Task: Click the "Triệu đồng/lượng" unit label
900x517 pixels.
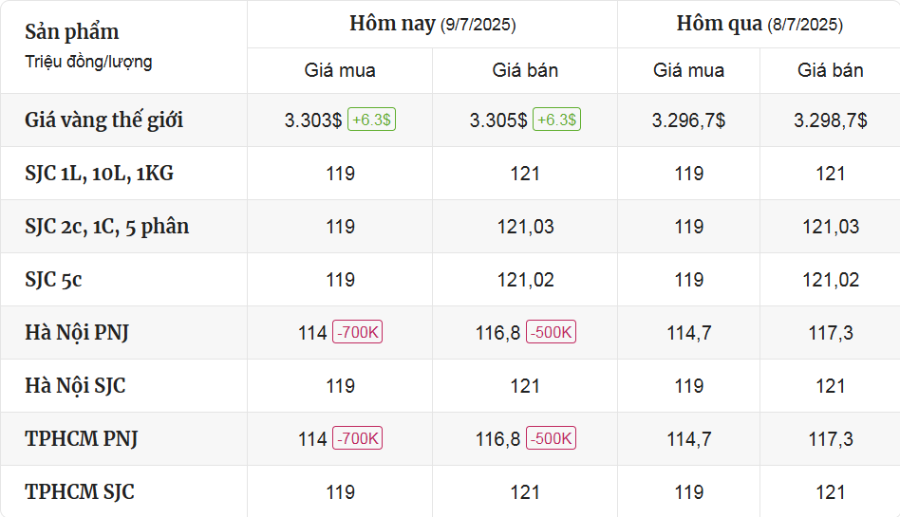Action: (x=89, y=62)
